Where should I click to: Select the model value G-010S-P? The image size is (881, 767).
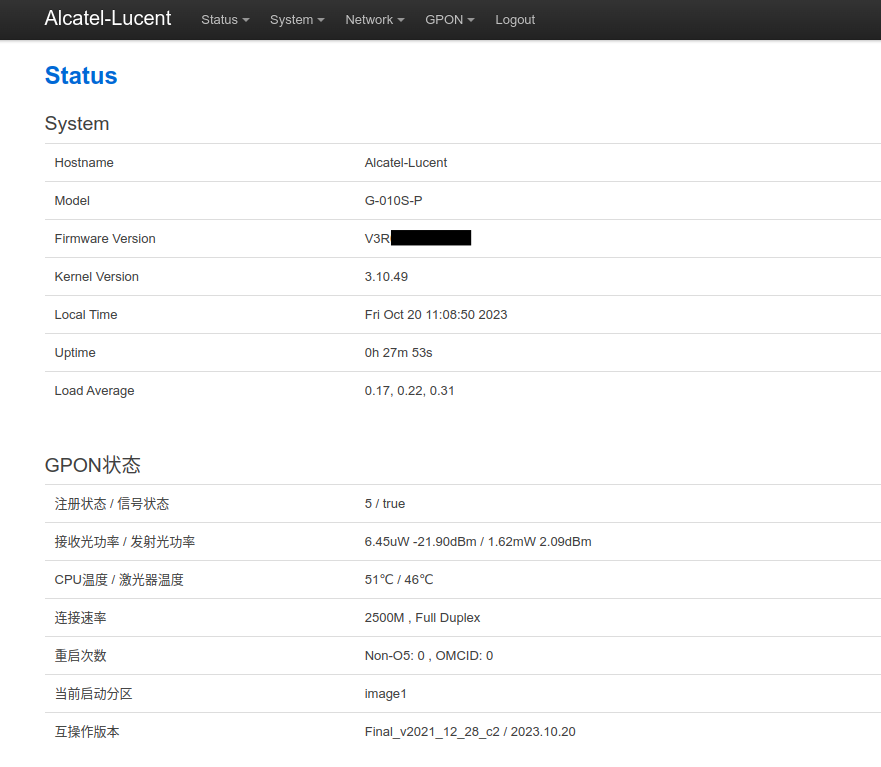pos(393,201)
